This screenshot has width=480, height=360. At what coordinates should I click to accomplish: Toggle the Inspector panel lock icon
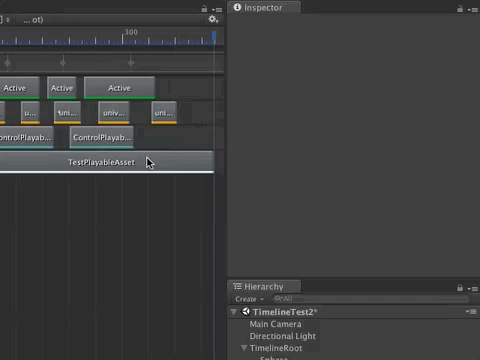[x=460, y=9]
